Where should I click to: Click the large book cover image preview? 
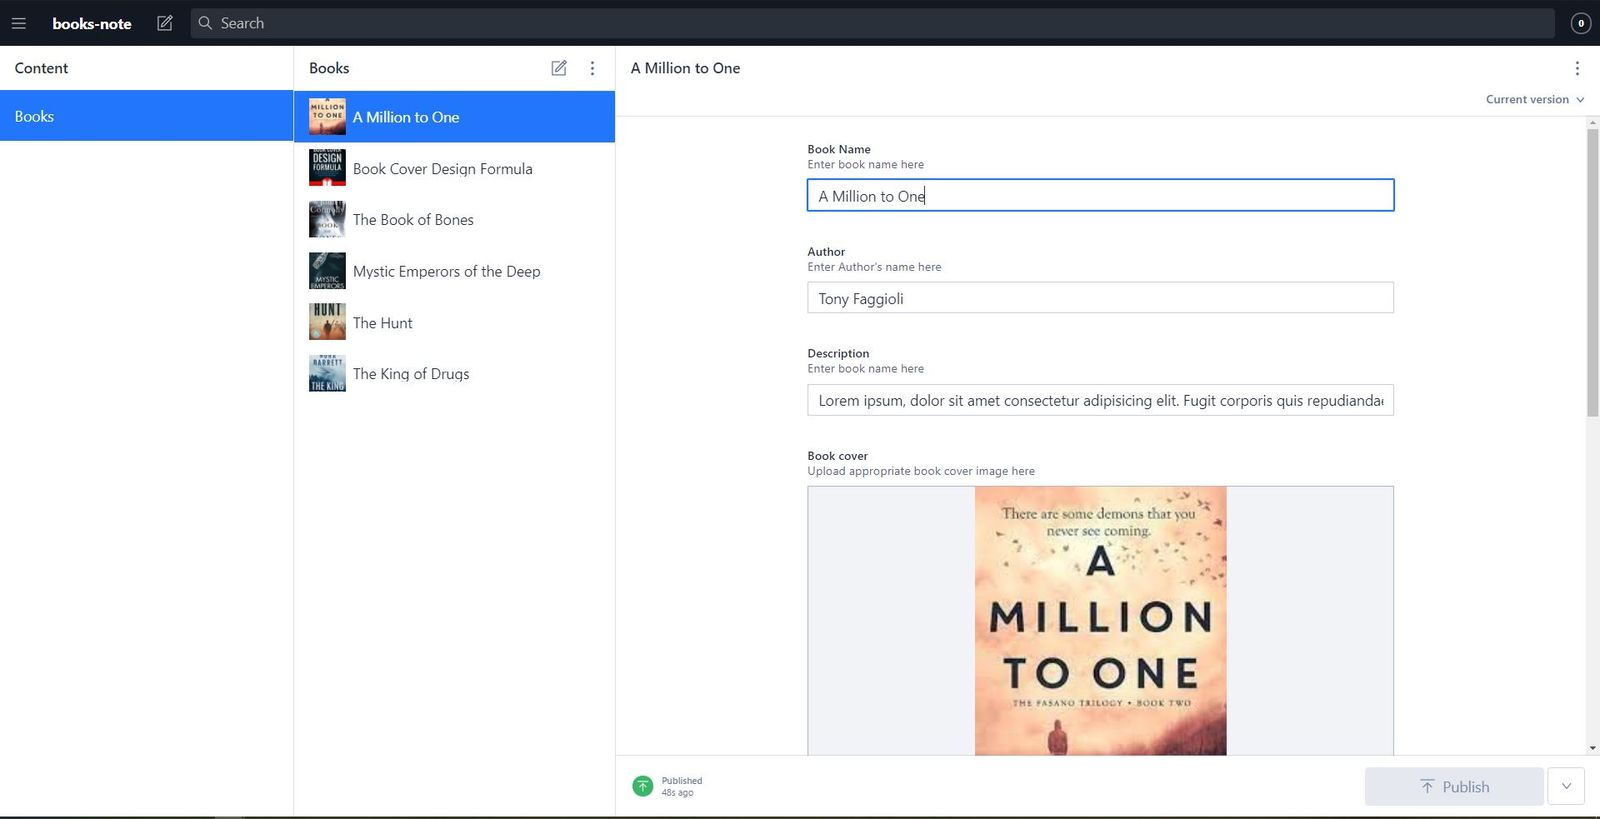pyautogui.click(x=1100, y=620)
